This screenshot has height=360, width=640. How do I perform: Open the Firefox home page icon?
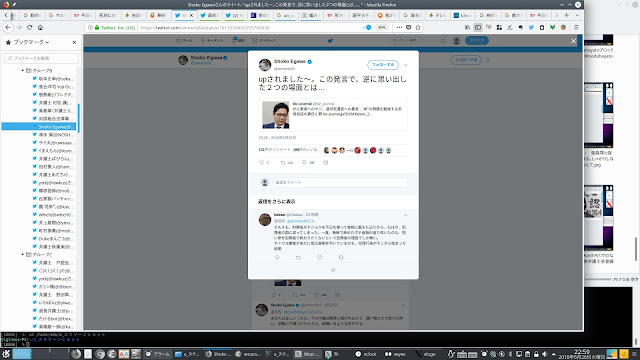click(x=40, y=27)
